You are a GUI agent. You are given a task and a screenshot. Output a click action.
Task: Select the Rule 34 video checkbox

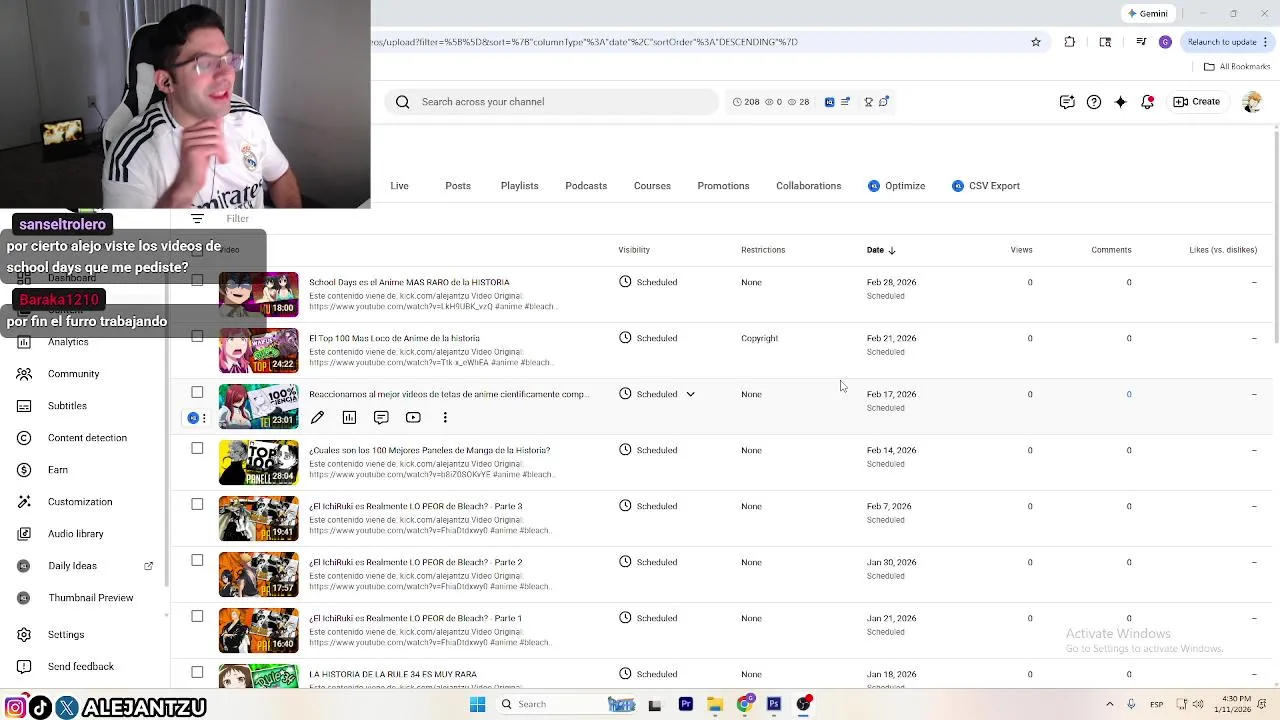[197, 673]
